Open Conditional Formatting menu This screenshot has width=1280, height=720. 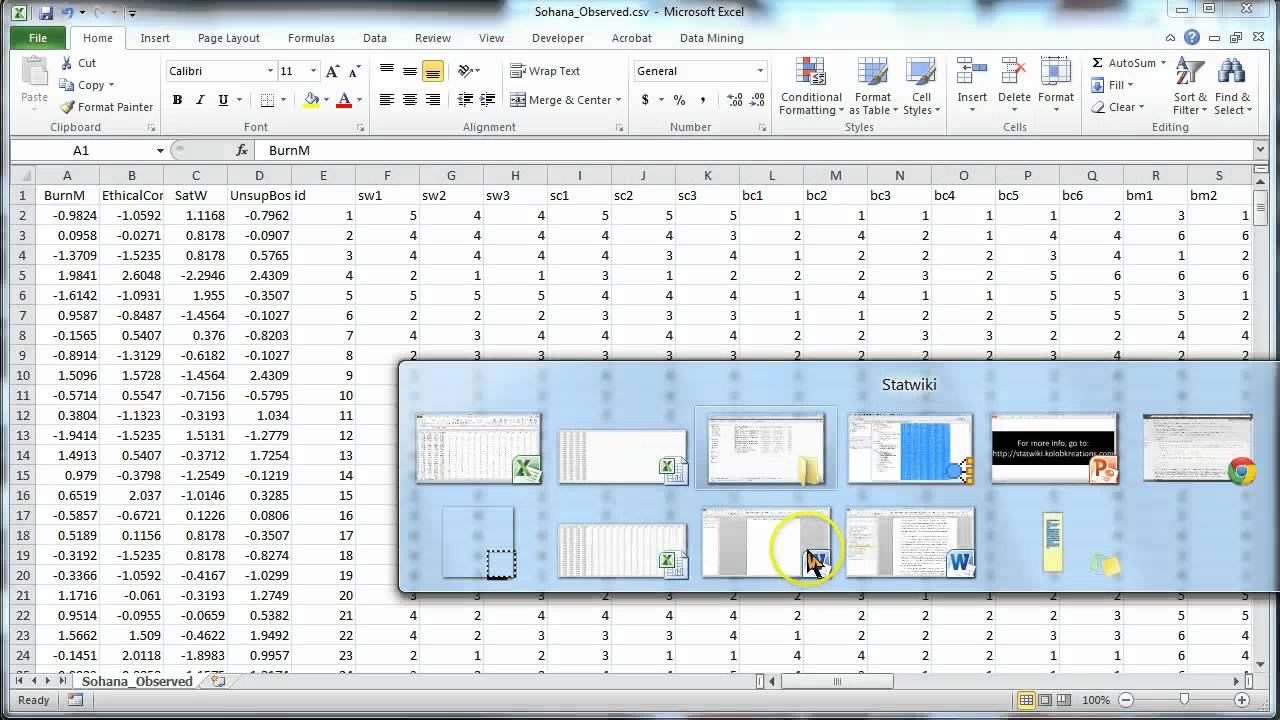(811, 86)
